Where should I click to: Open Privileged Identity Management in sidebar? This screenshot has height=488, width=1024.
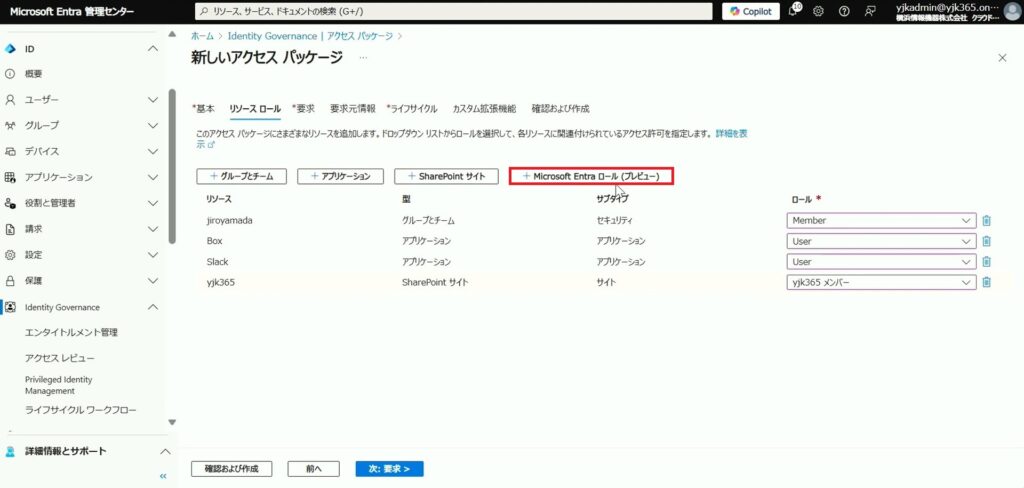59,385
